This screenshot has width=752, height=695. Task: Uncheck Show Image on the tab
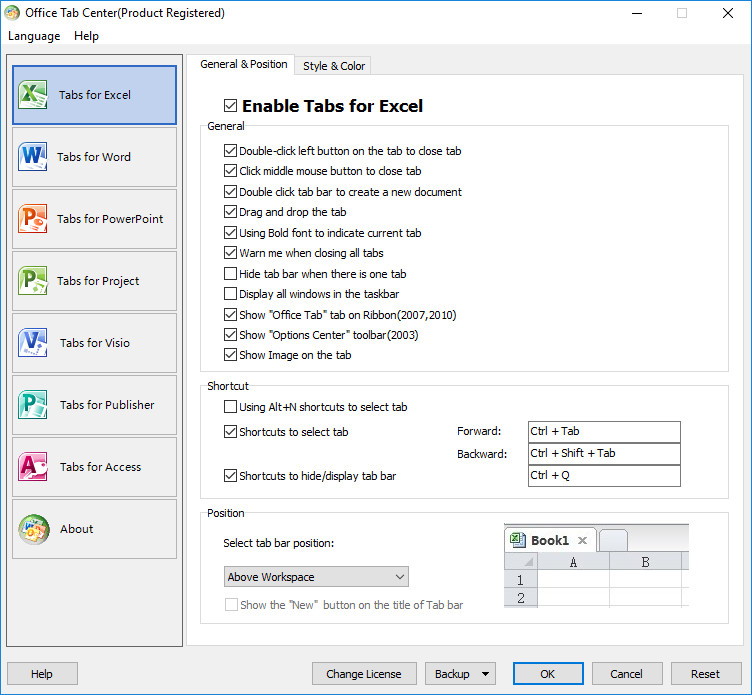click(x=230, y=354)
